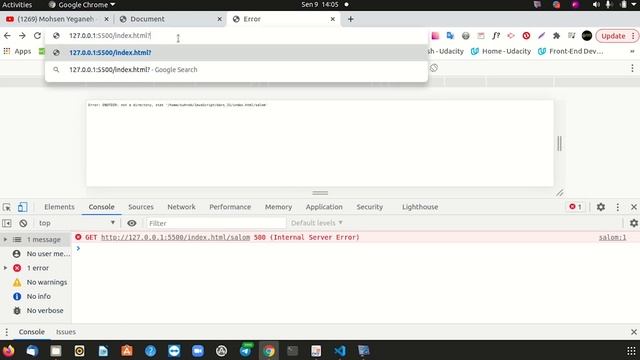Viewport: 640px width, 360px height.
Task: Open Telegram from the dock
Action: [x=245, y=351]
